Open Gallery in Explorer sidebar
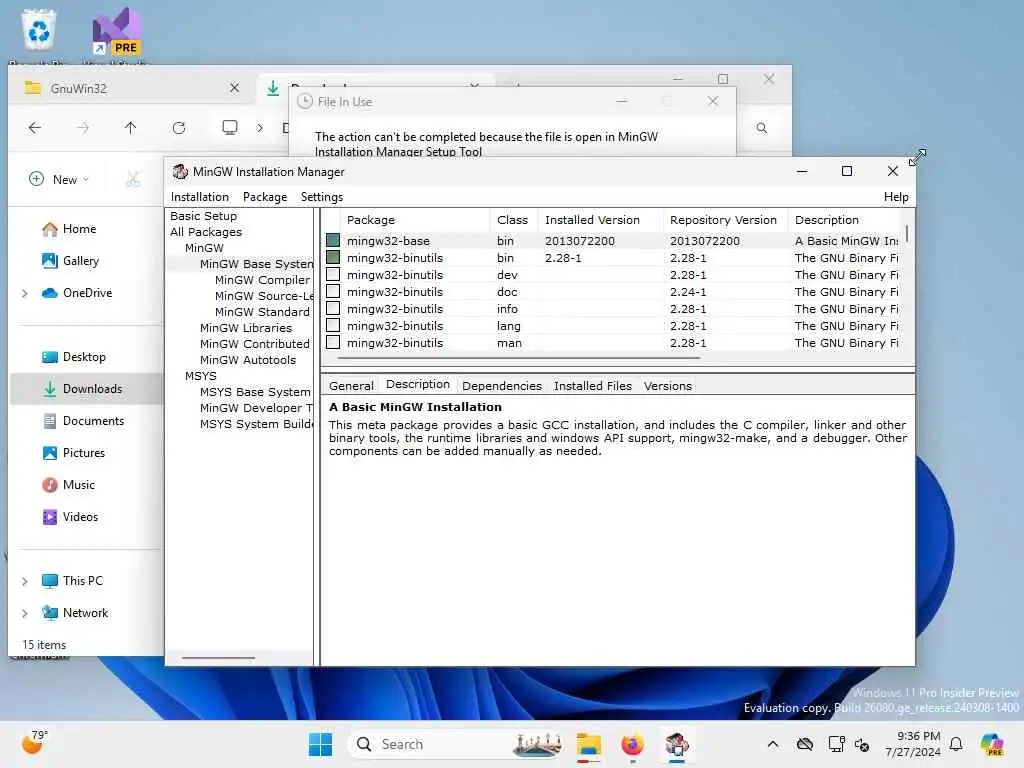This screenshot has width=1024, height=768. [71, 261]
